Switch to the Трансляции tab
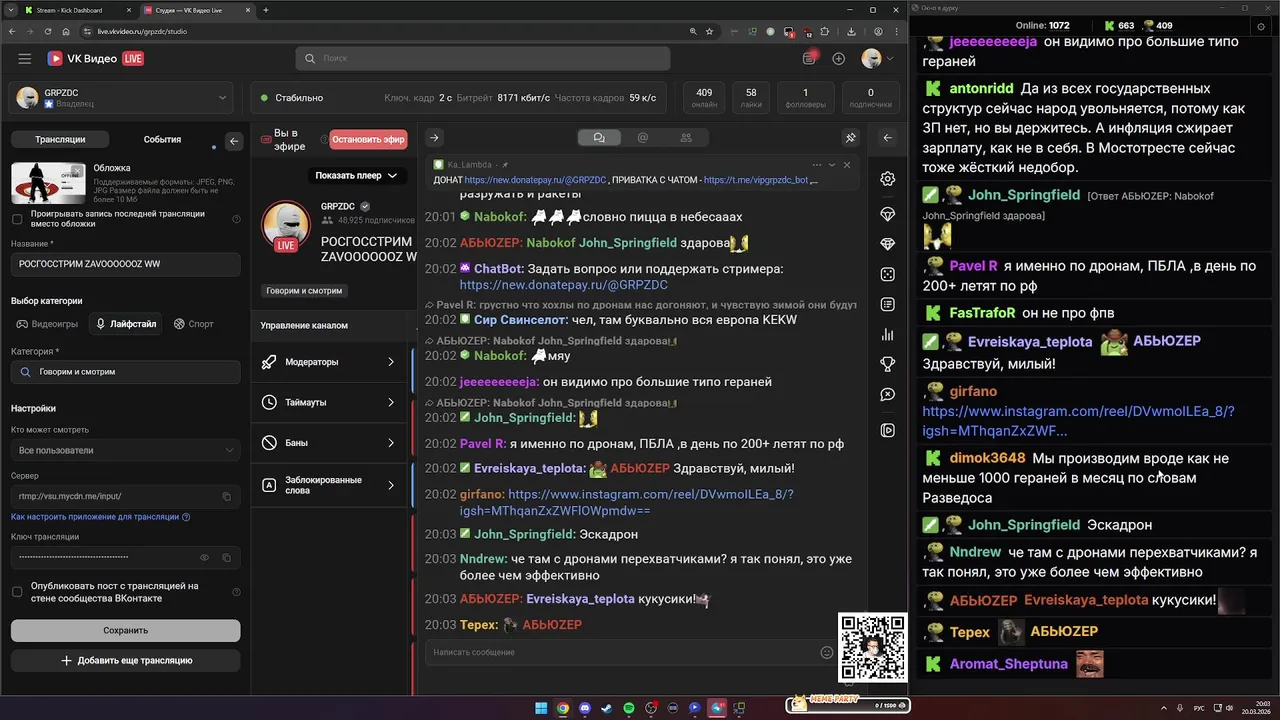The image size is (1280, 720). coord(60,140)
